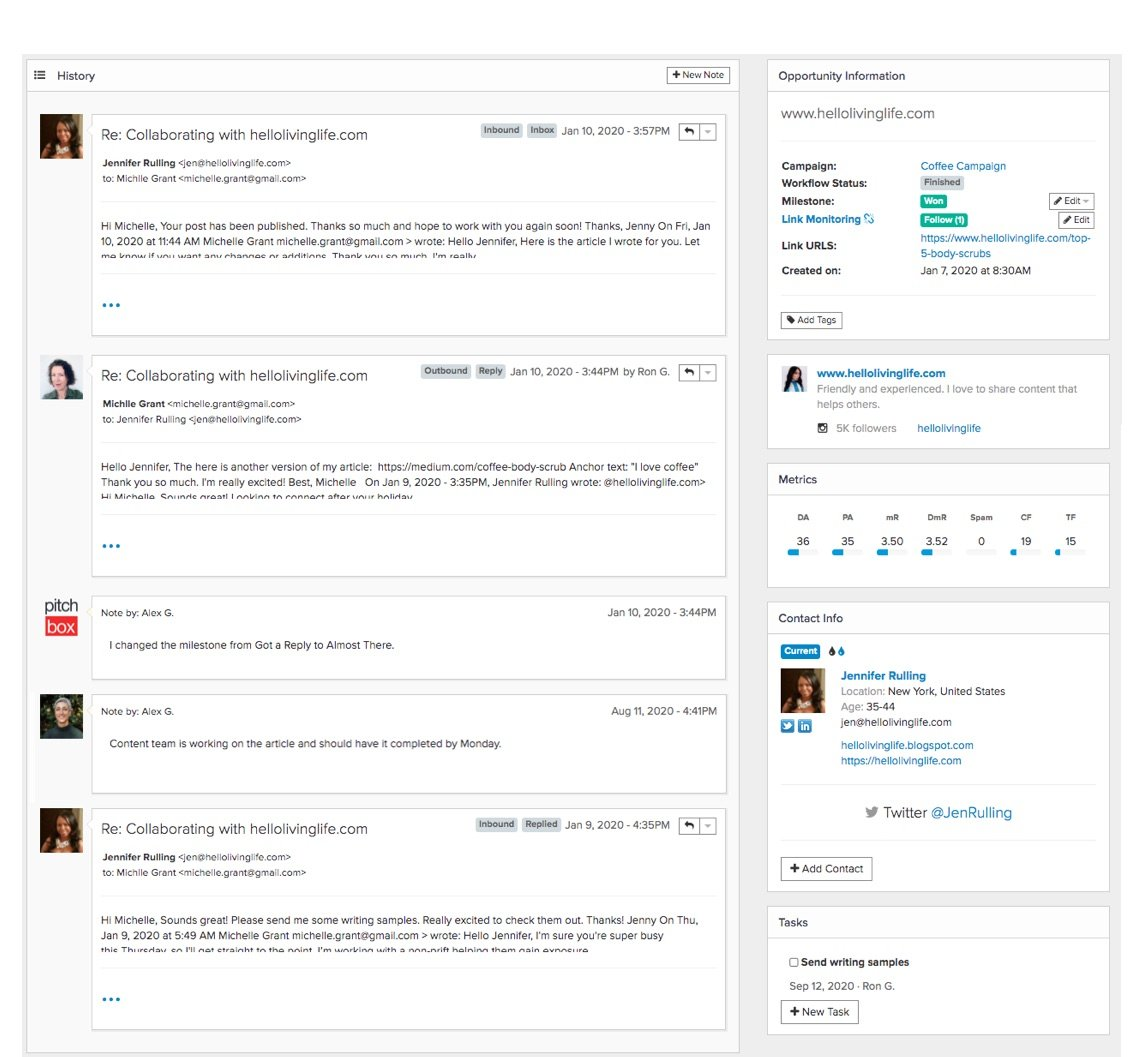This screenshot has width=1140, height=1057.
Task: Expand the outbound email body with ellipsis
Action: (111, 546)
